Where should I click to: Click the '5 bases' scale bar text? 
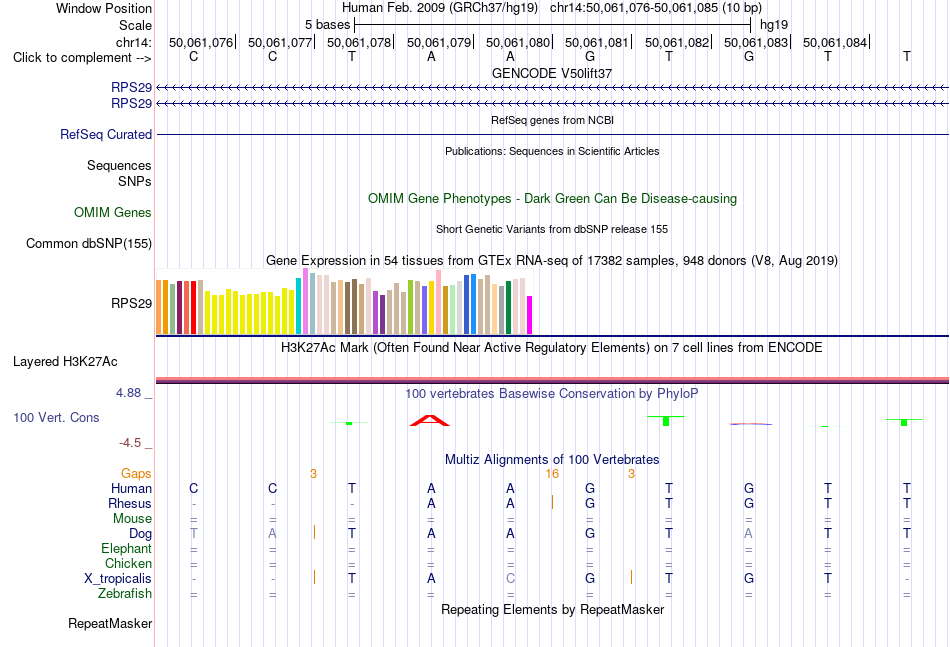tap(327, 25)
